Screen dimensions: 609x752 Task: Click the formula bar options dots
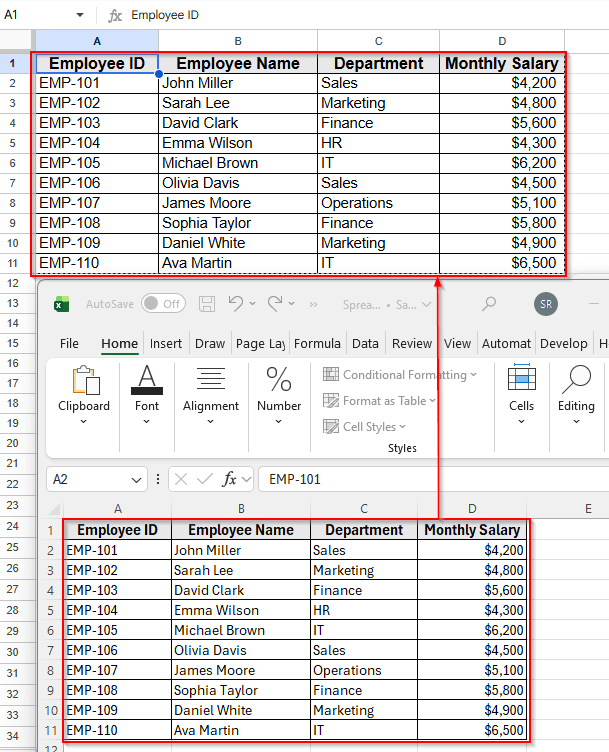click(x=158, y=479)
